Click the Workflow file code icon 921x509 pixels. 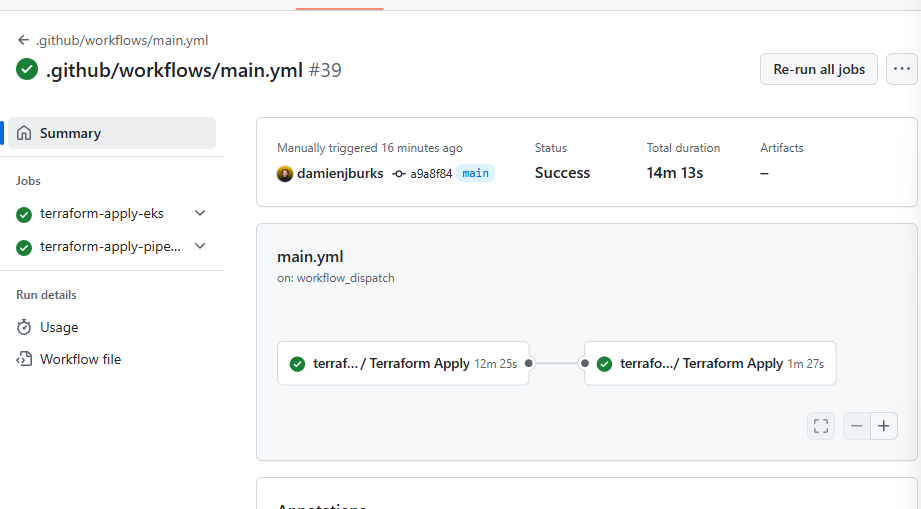tap(24, 359)
